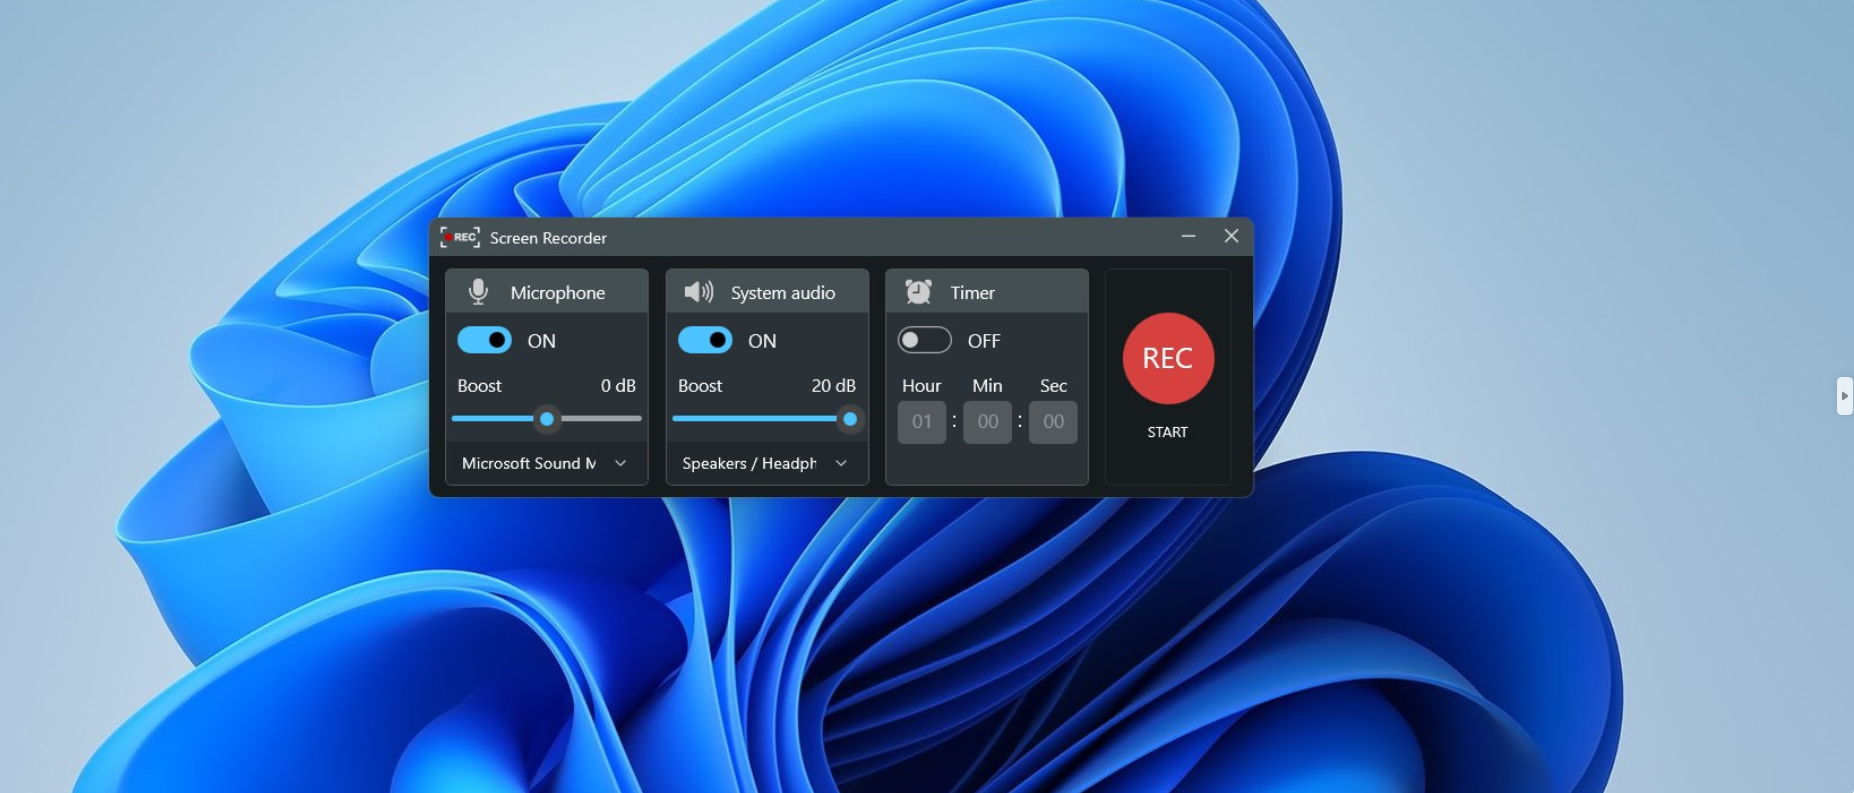Turn off the Microphone toggle
Screen dimensions: 1854x793
484,340
